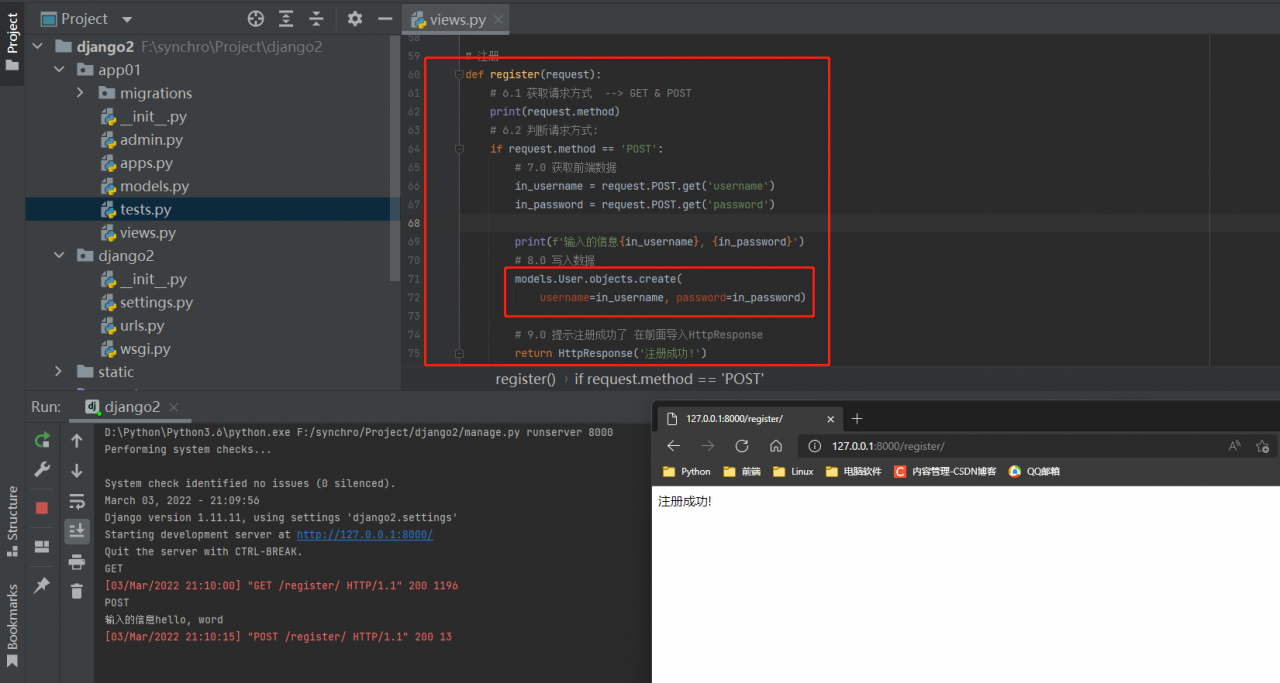Click the Rerun django2 icon
This screenshot has height=683, width=1280.
[42, 440]
